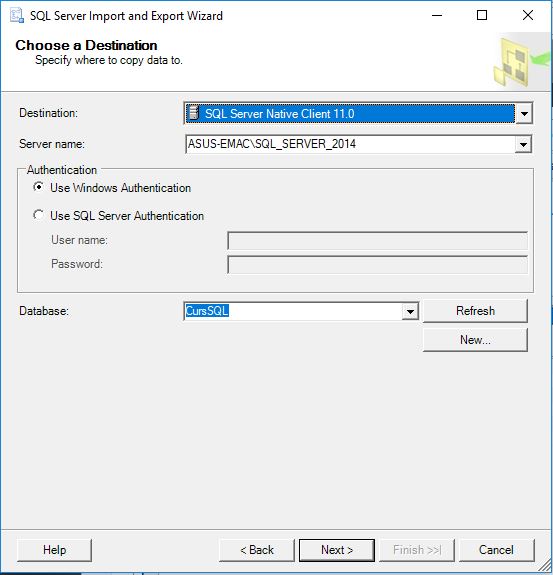Go back with the < Back button
Viewport: 553px width, 575px height.
[x=257, y=550]
